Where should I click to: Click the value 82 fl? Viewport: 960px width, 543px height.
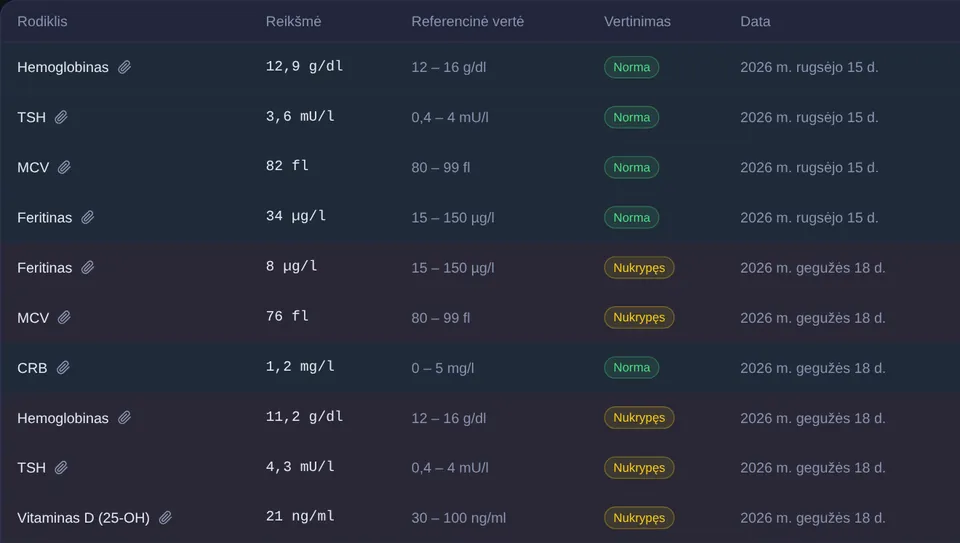pos(287,167)
